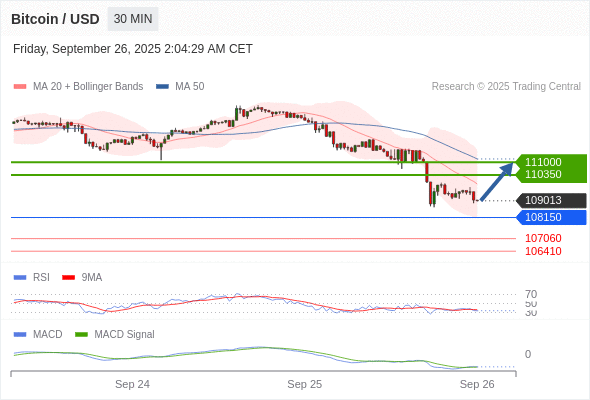The width and height of the screenshot is (590, 400).
Task: Click the 108150 blue pivot label
Action: [551, 217]
